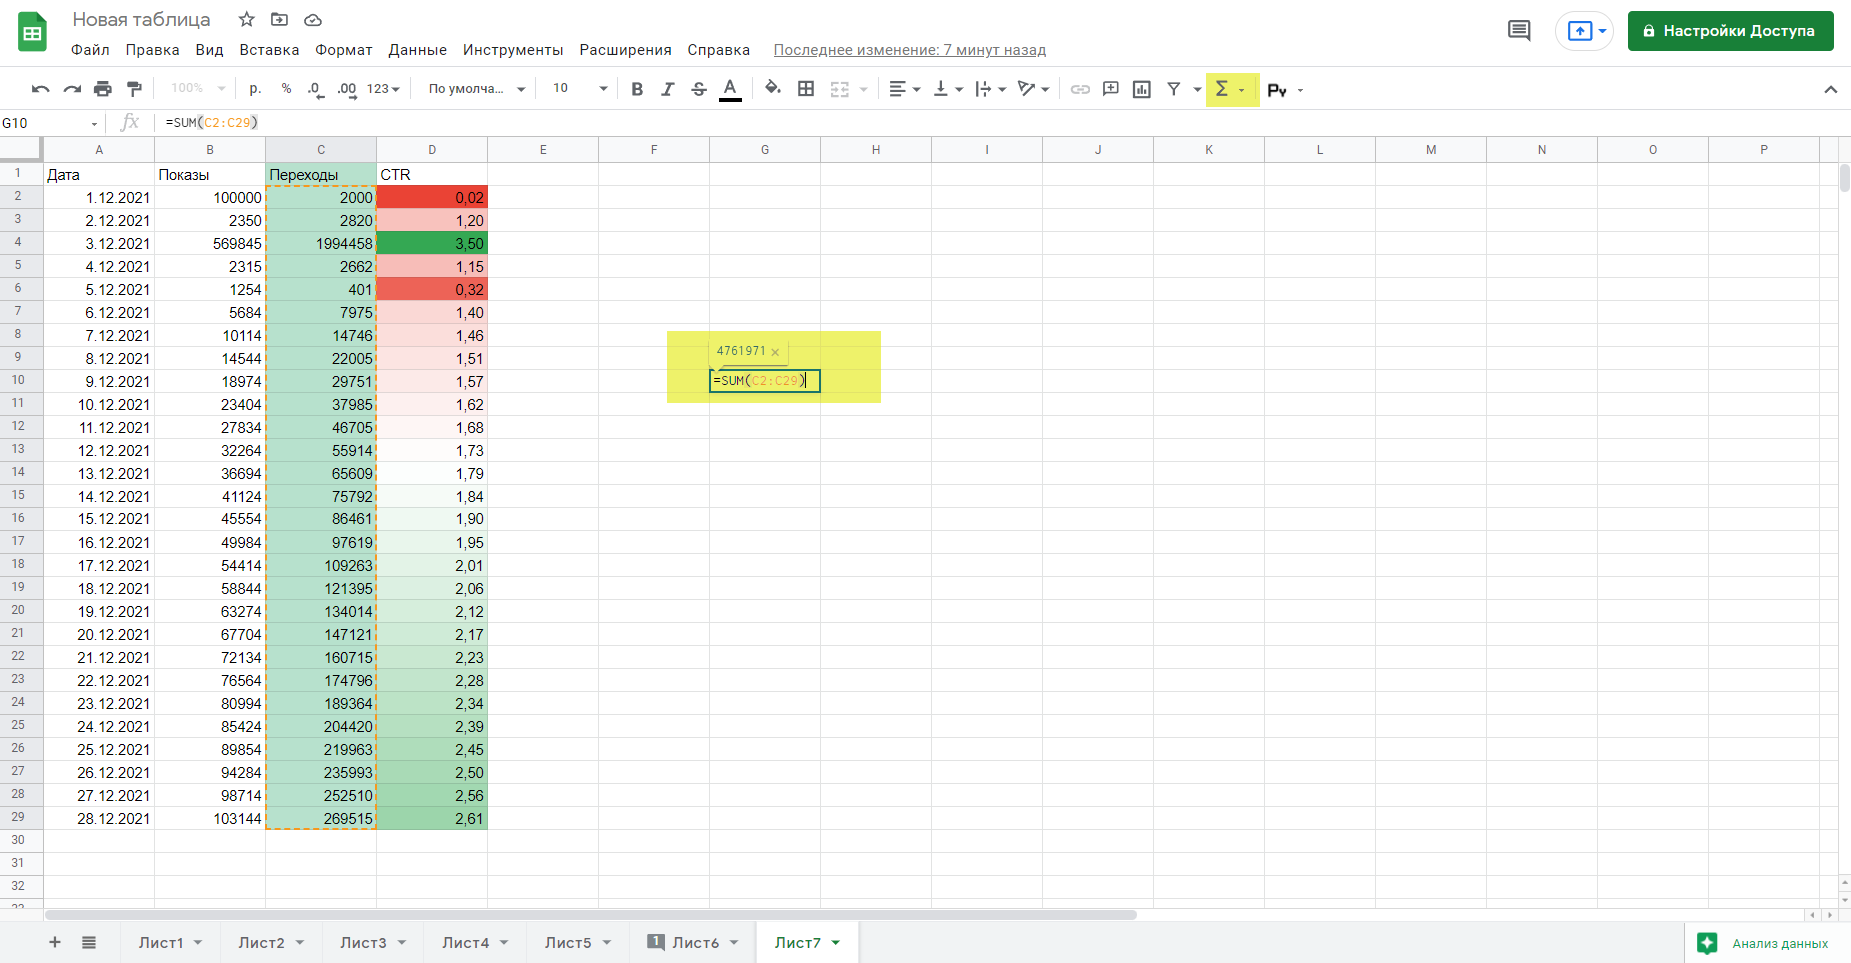Image resolution: width=1851 pixels, height=963 pixels.
Task: Click the Undo arrow icon
Action: click(40, 89)
